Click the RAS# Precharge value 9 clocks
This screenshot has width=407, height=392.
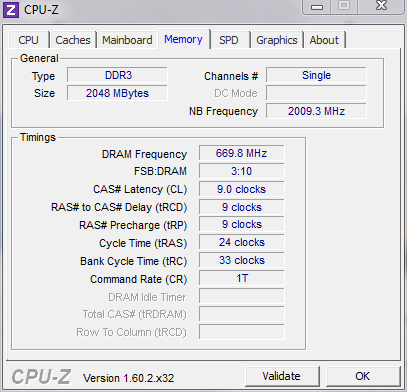[242, 225]
